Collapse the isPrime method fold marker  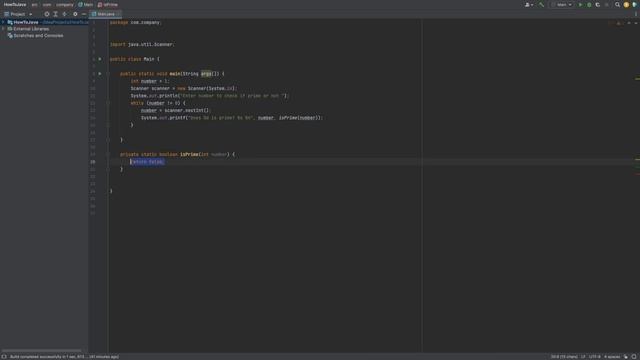coord(108,154)
